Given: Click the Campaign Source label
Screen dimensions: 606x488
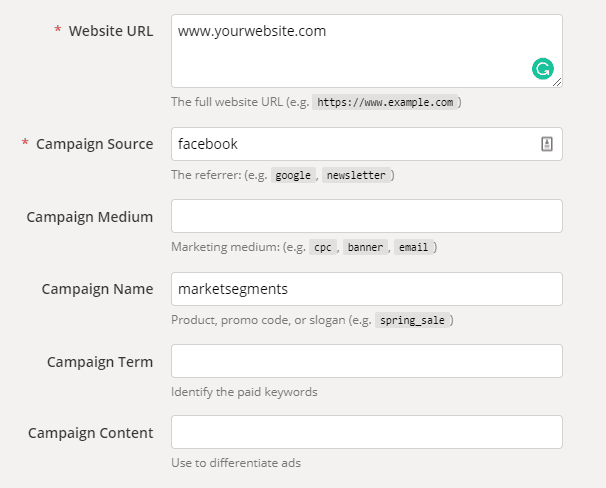Looking at the screenshot, I should pyautogui.click(x=95, y=144).
